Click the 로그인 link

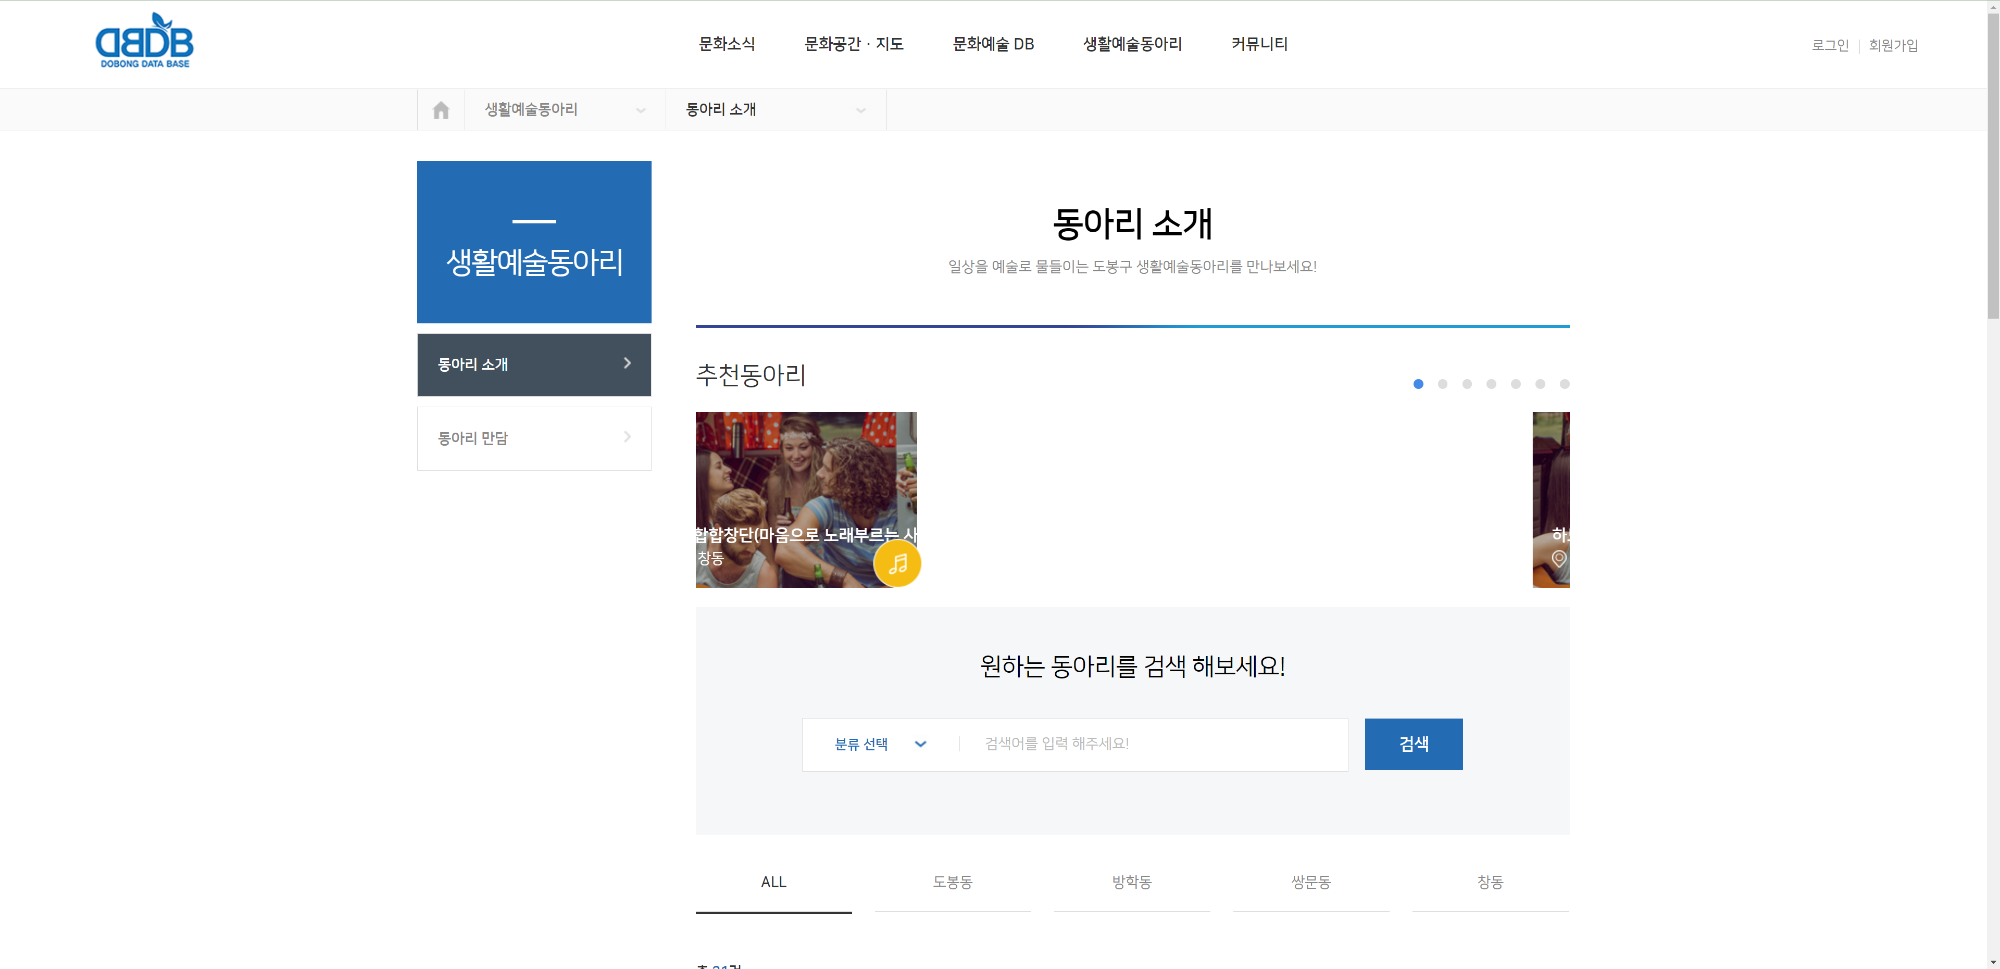point(1830,45)
